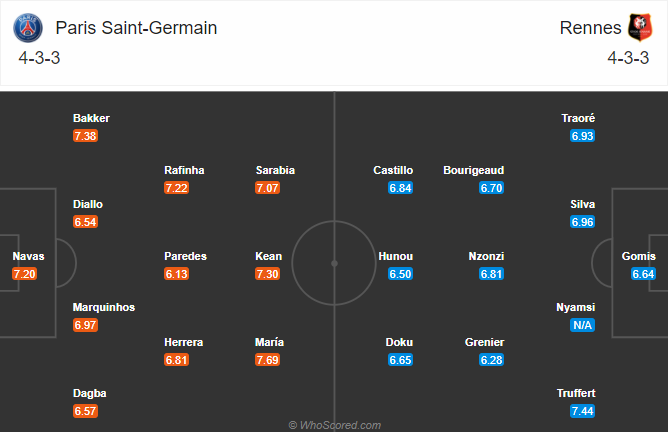670x432 pixels.
Task: Click Paredes's 6.13 rating badge
Action: [x=176, y=274]
